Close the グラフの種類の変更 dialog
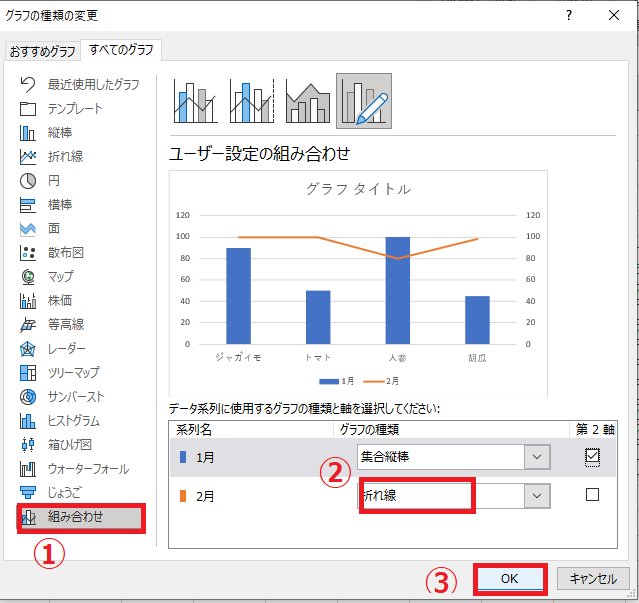 click(614, 15)
